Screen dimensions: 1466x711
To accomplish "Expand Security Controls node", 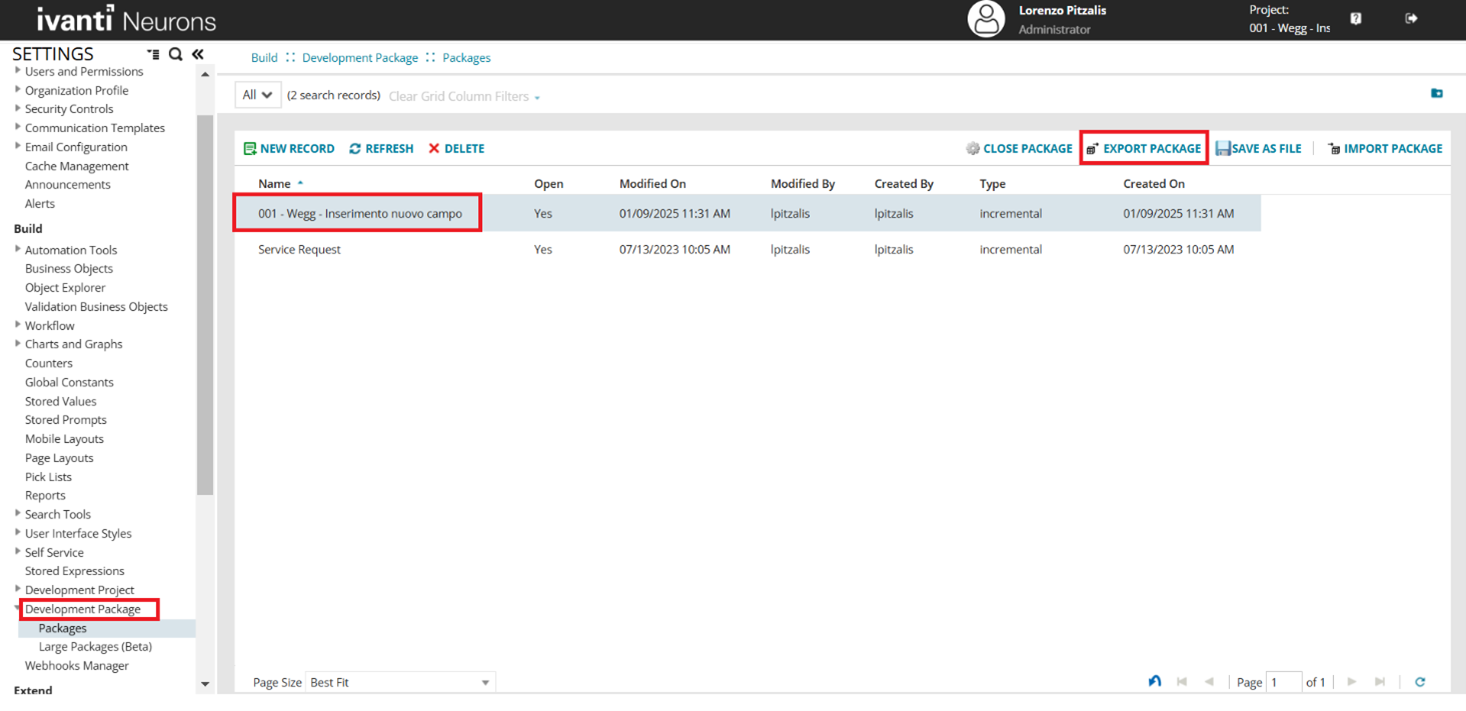I will pyautogui.click(x=18, y=108).
